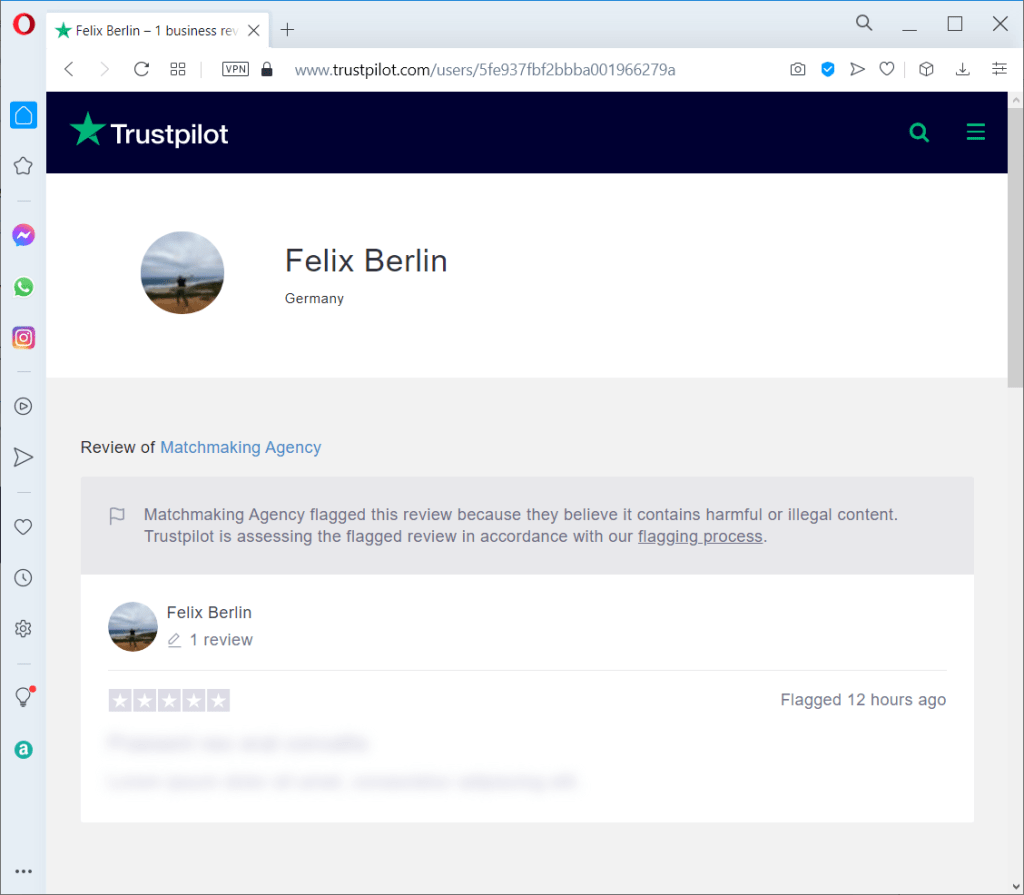1024x895 pixels.
Task: Reload the page
Action: tap(141, 69)
